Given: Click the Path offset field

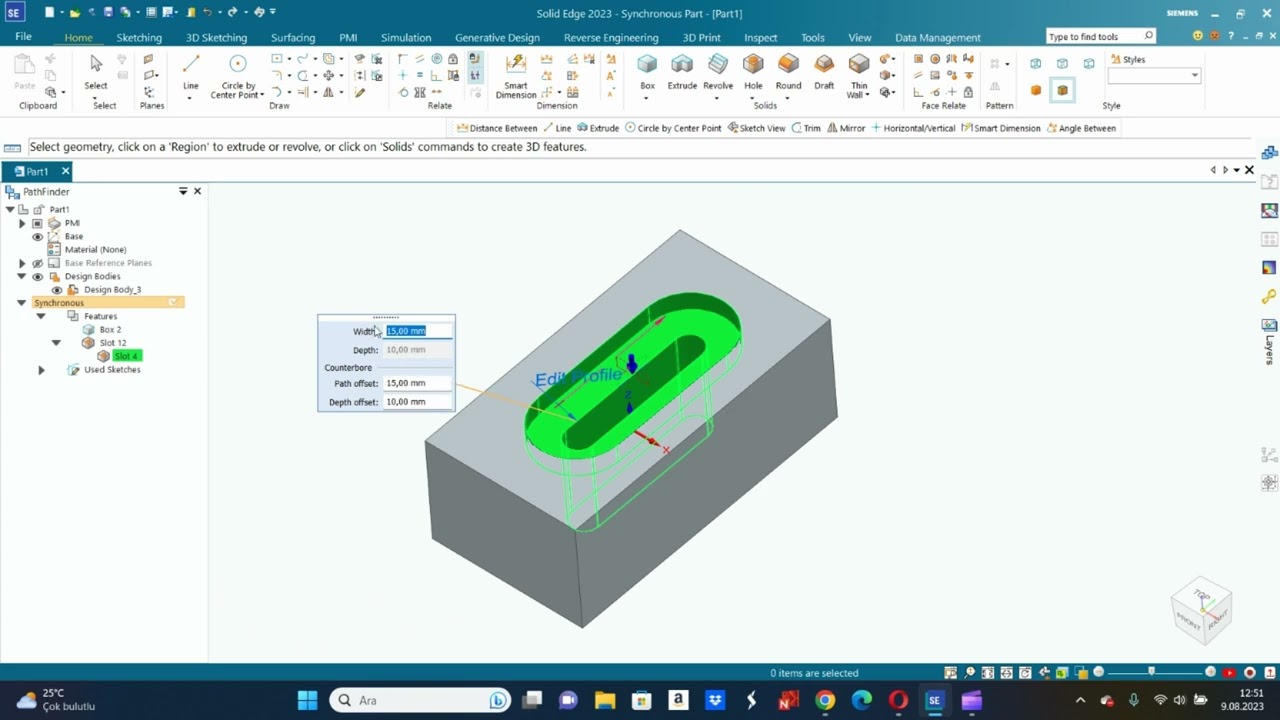Looking at the screenshot, I should coord(418,383).
